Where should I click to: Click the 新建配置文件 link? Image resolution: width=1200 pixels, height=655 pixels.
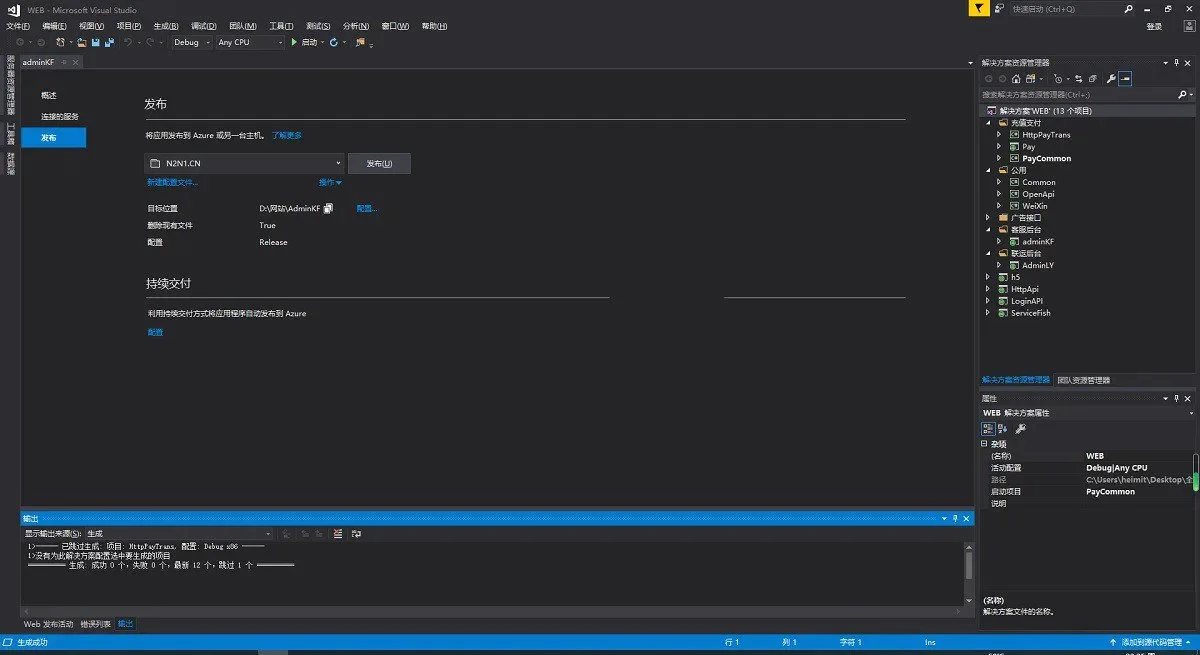172,183
